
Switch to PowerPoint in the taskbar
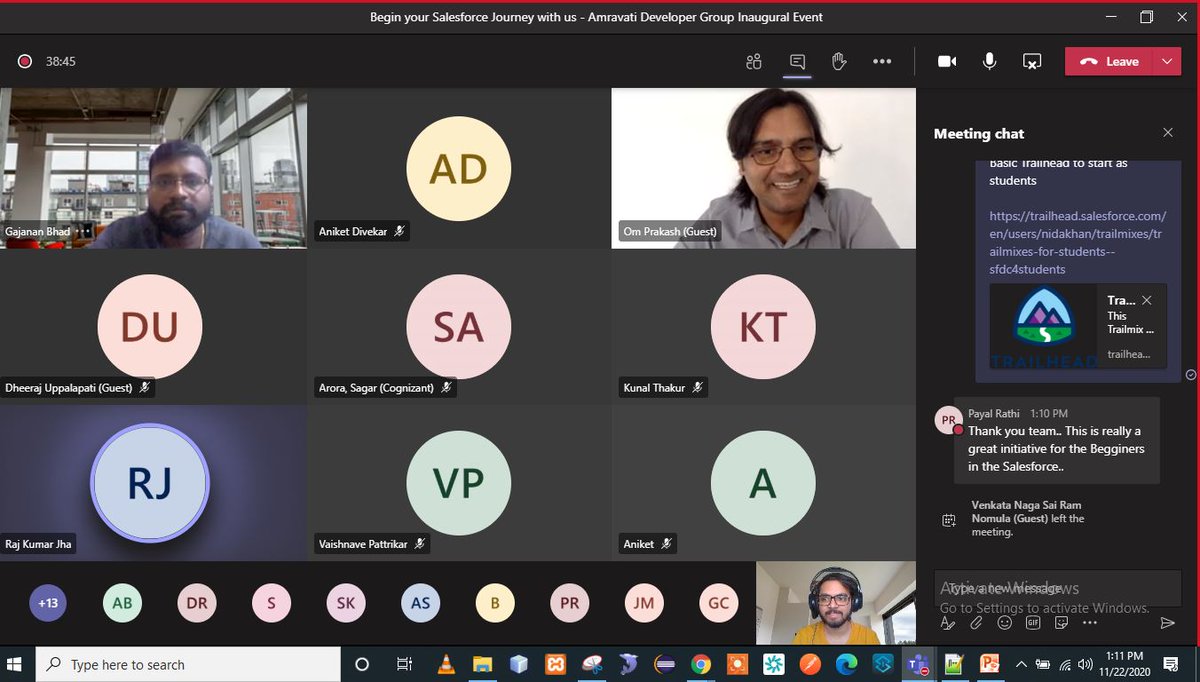(x=990, y=664)
